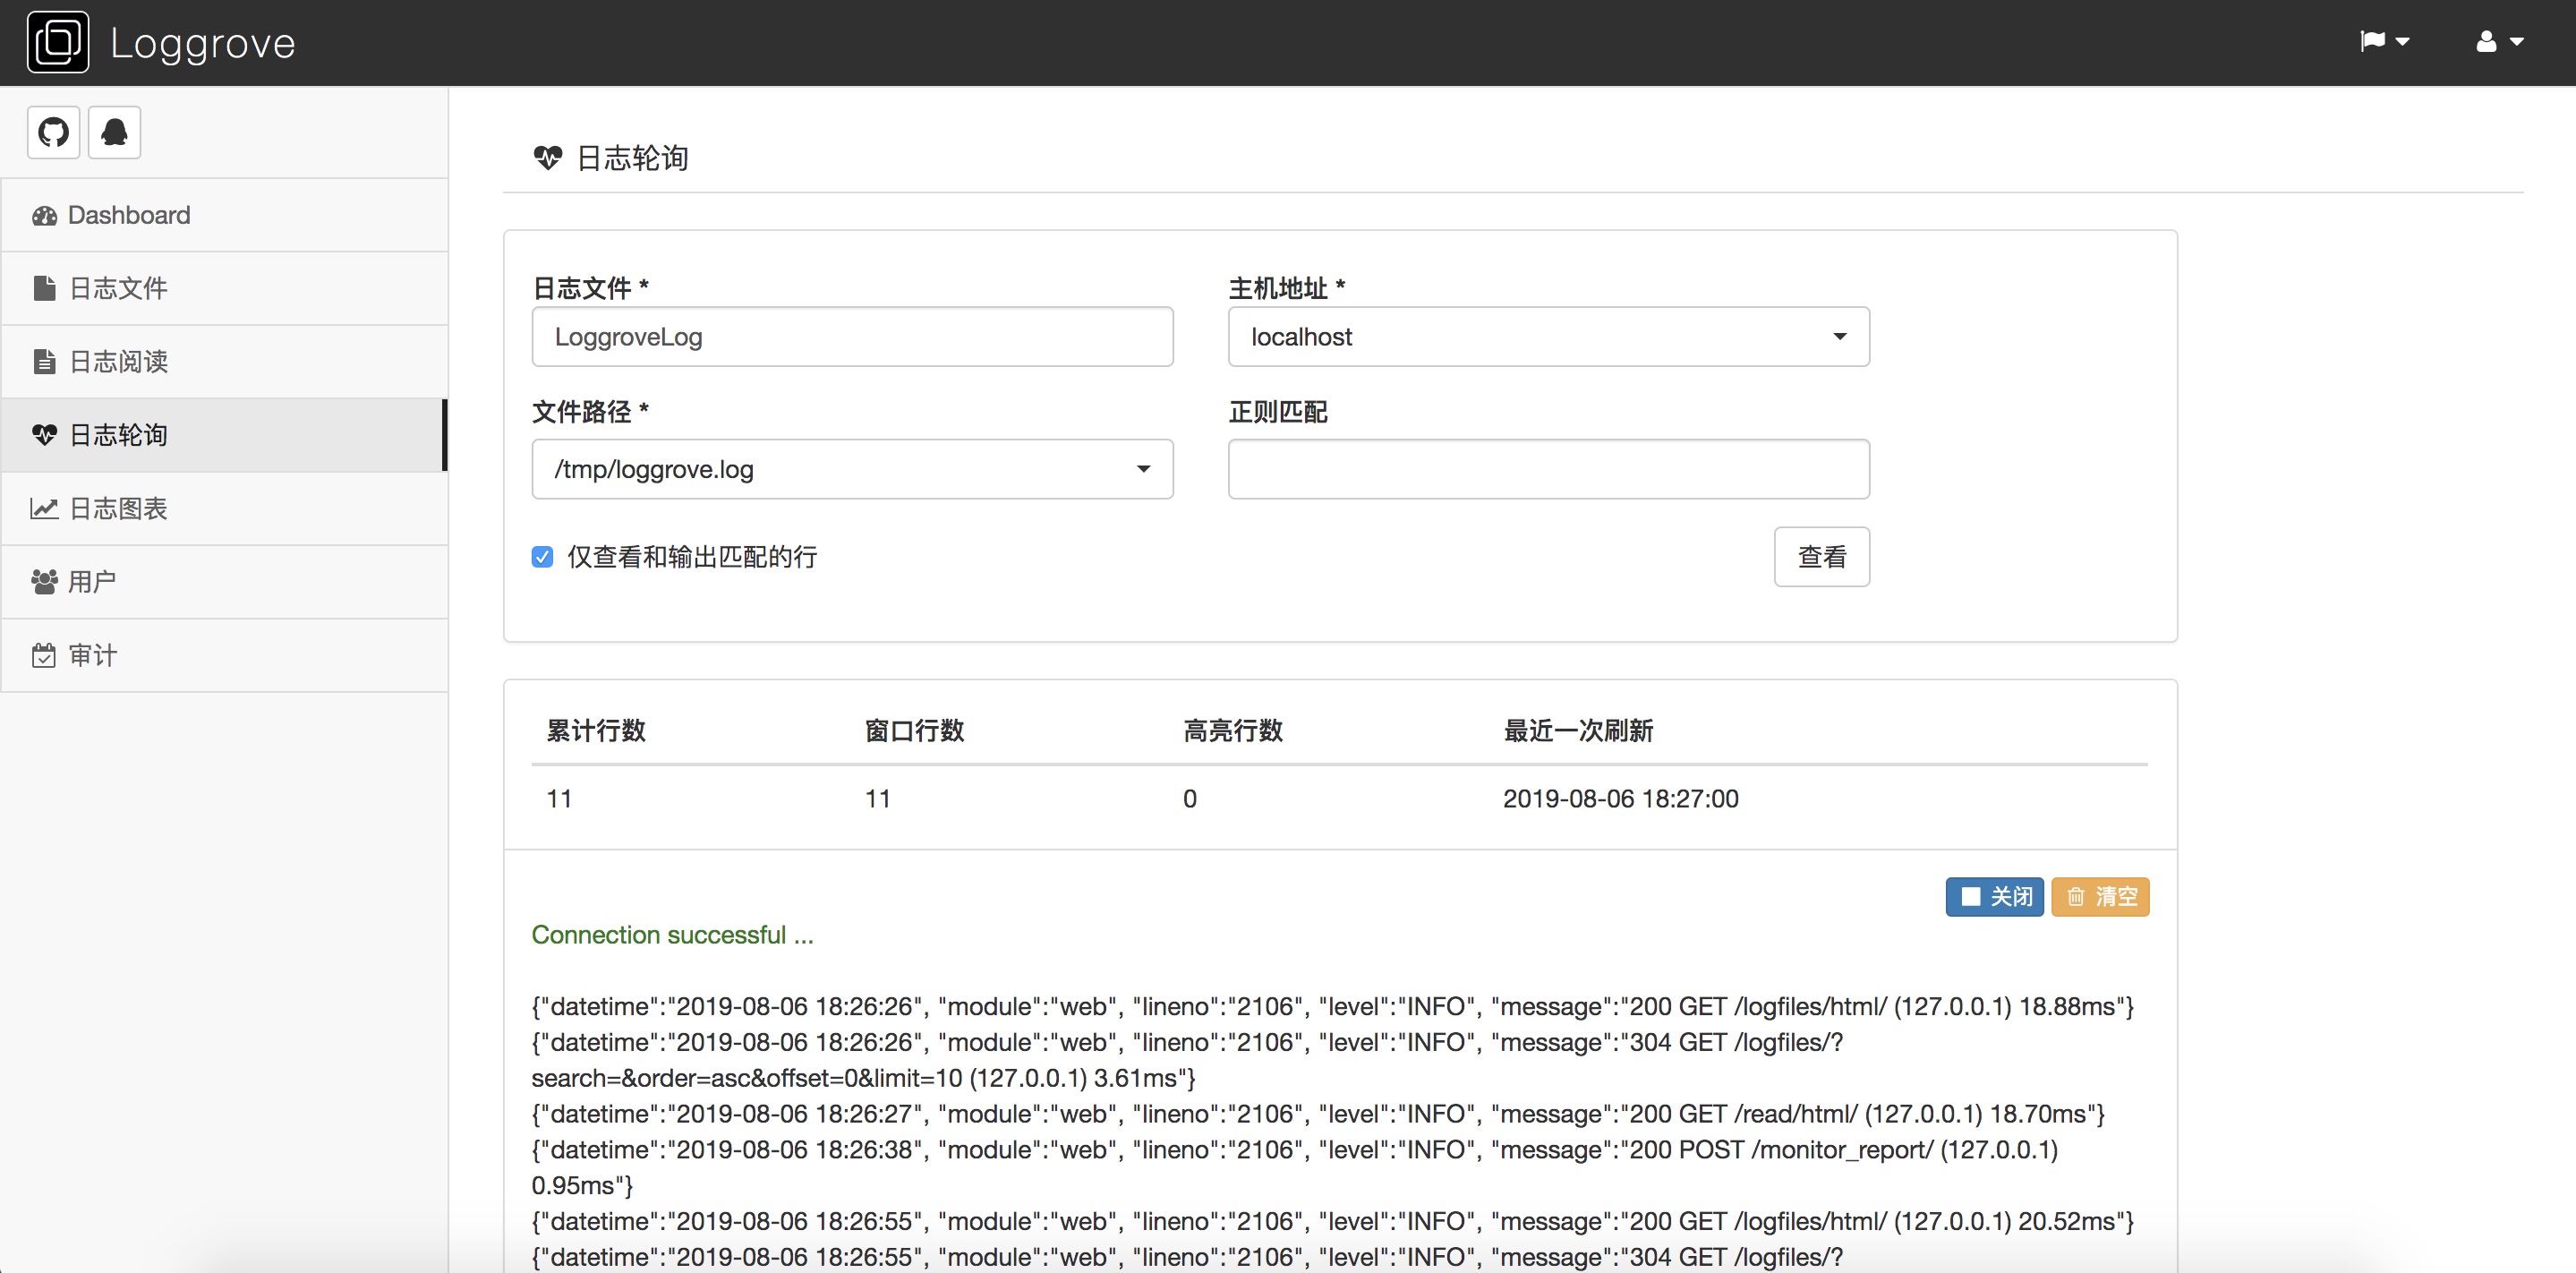Viewport: 2576px width, 1273px height.
Task: Click the Loggrove logo icon
Action: (58, 42)
